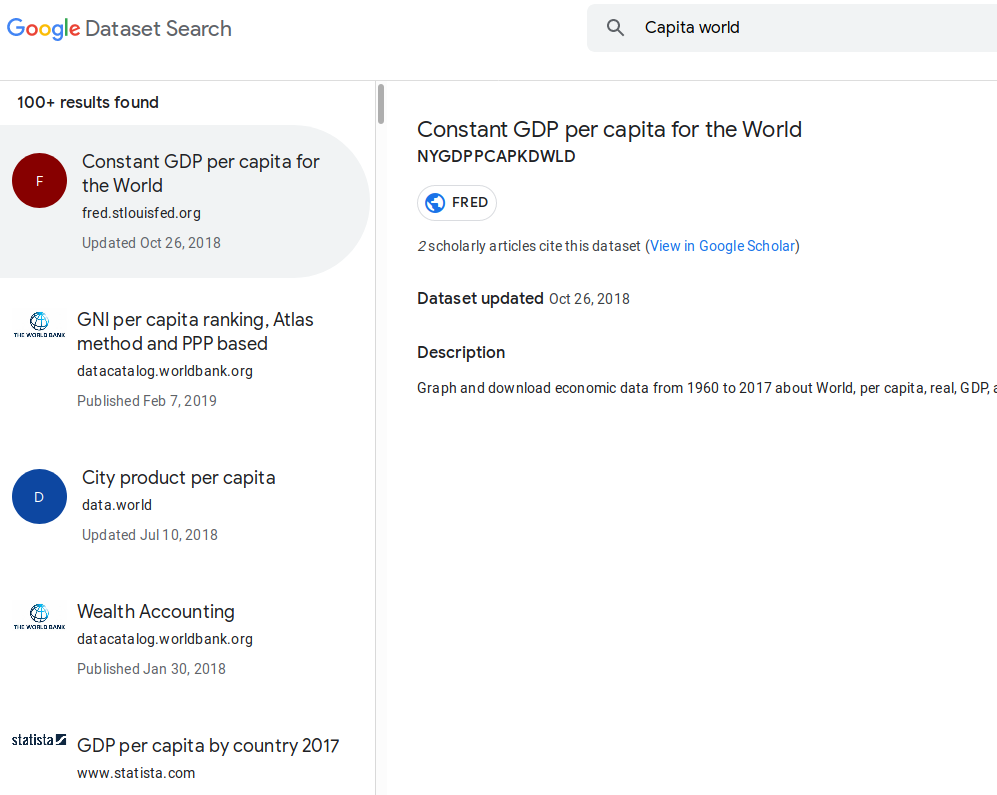Click the 'Published Jan 30, 2018' text
Screen dimensions: 997x795
click(x=151, y=669)
